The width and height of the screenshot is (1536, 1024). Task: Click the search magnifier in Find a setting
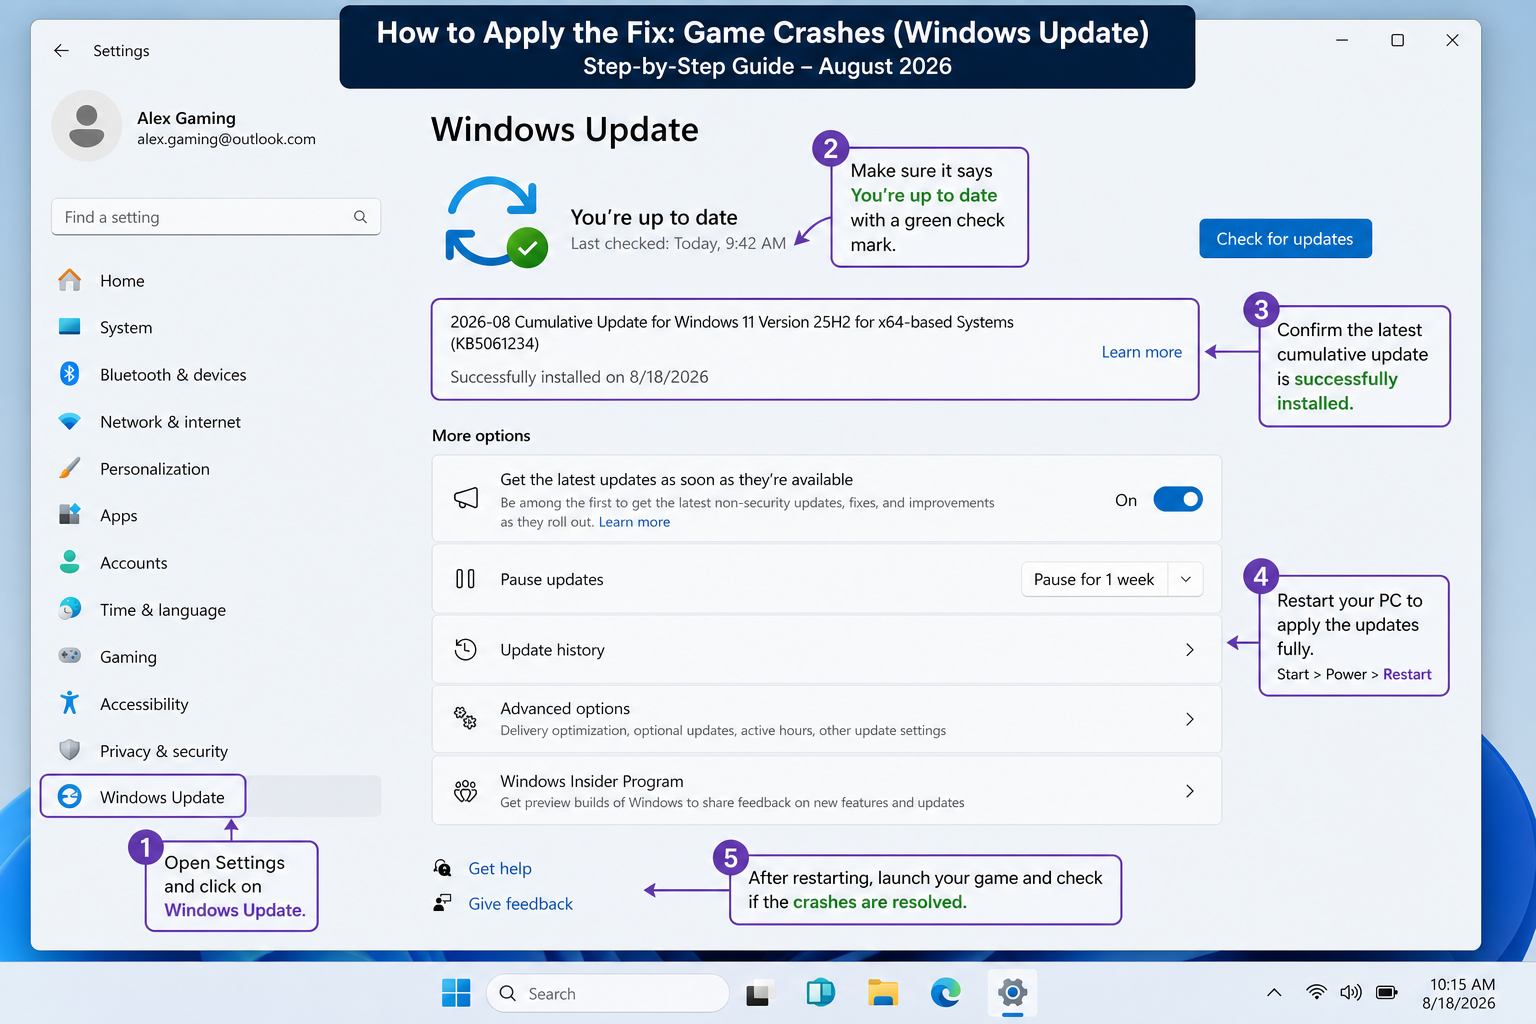(360, 217)
